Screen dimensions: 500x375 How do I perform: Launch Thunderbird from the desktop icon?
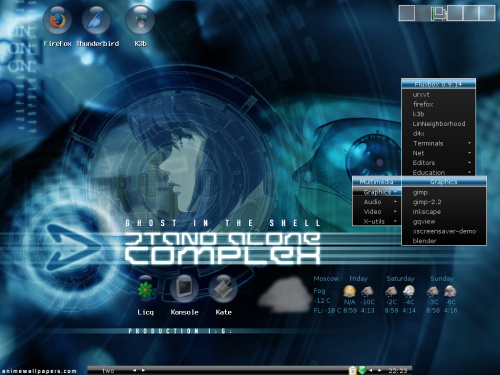[x=96, y=20]
